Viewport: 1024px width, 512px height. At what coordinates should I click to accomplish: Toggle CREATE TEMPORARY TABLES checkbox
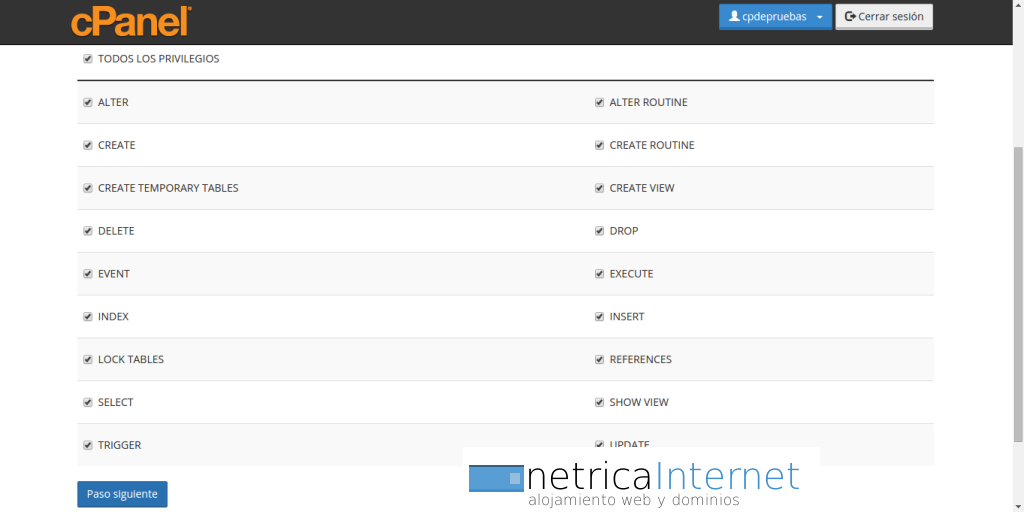[x=88, y=188]
